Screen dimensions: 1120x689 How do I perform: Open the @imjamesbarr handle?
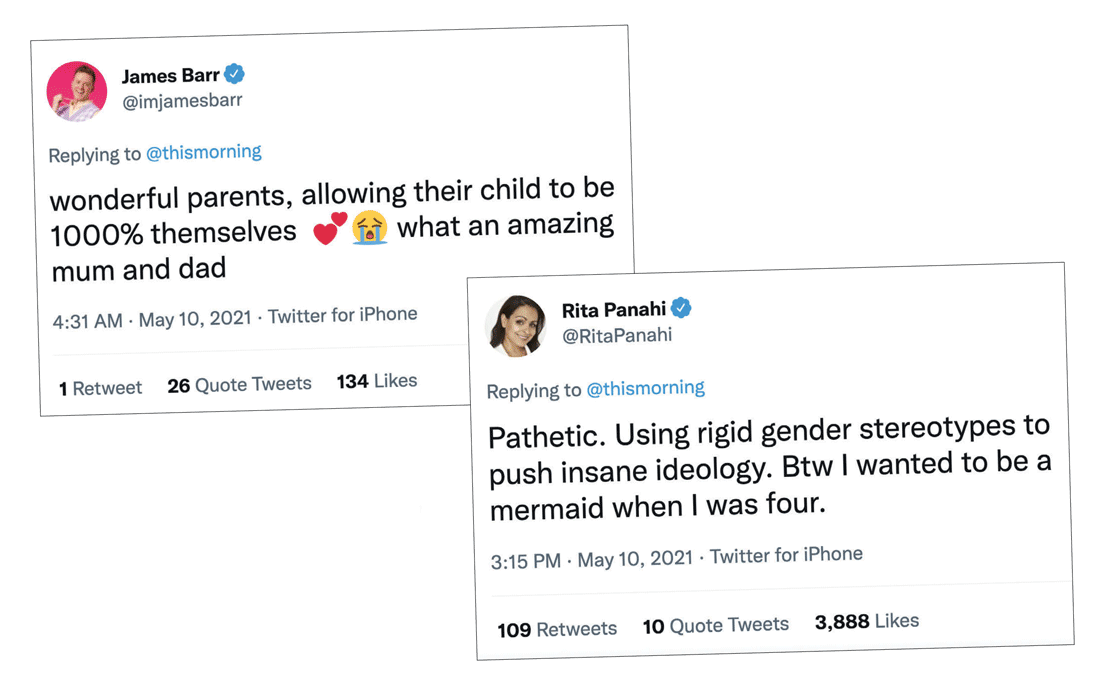click(x=182, y=101)
